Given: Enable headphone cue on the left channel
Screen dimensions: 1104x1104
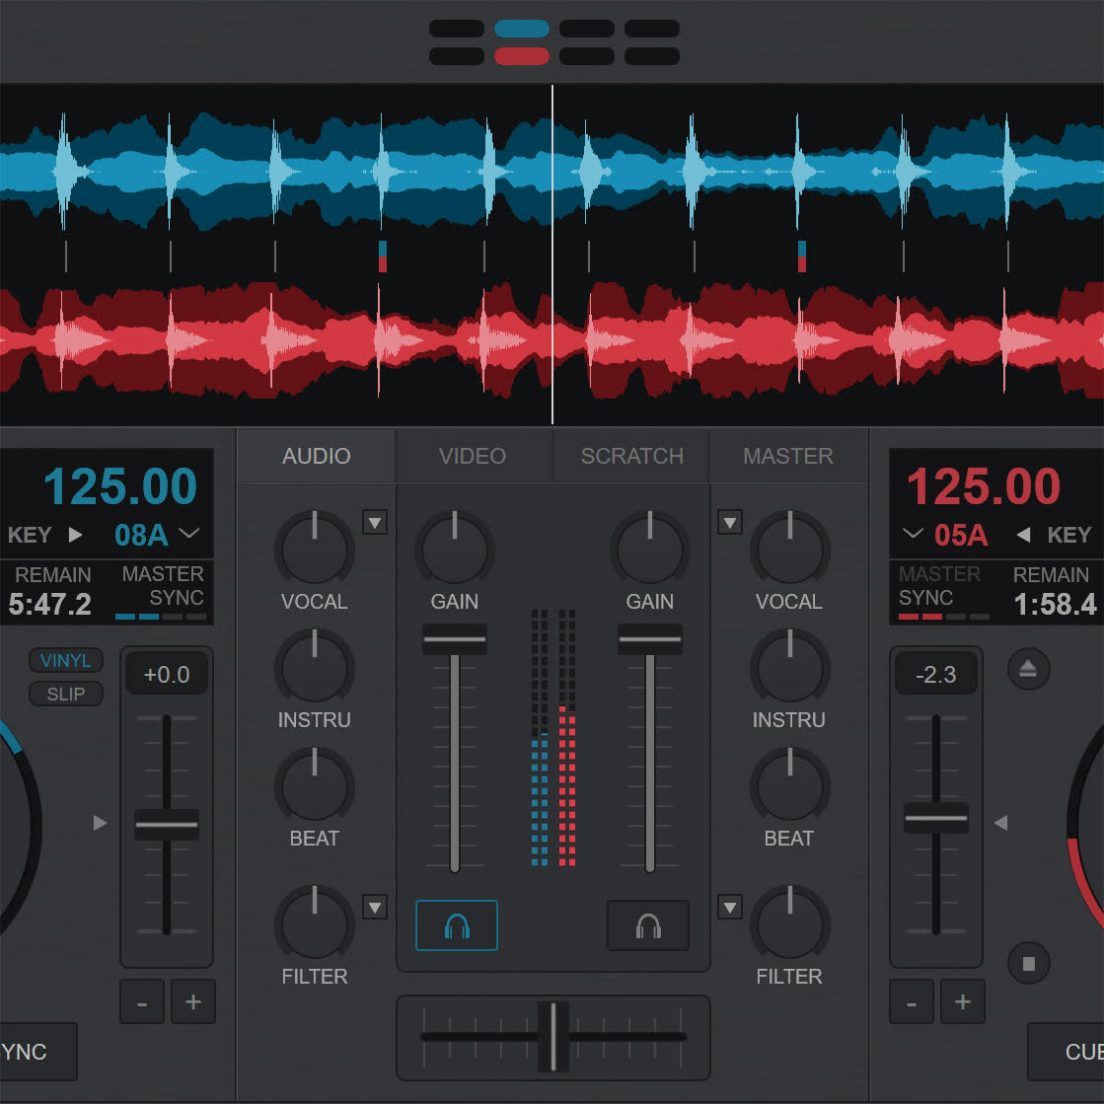Looking at the screenshot, I should coord(455,925).
